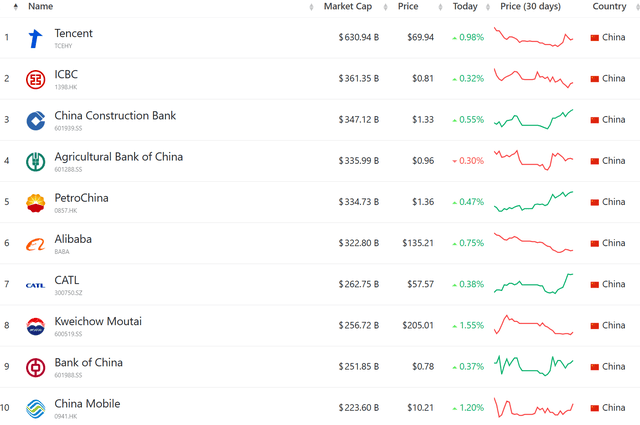Click the Tencent company logo icon
This screenshot has height=425, width=640.
pyautogui.click(x=36, y=39)
